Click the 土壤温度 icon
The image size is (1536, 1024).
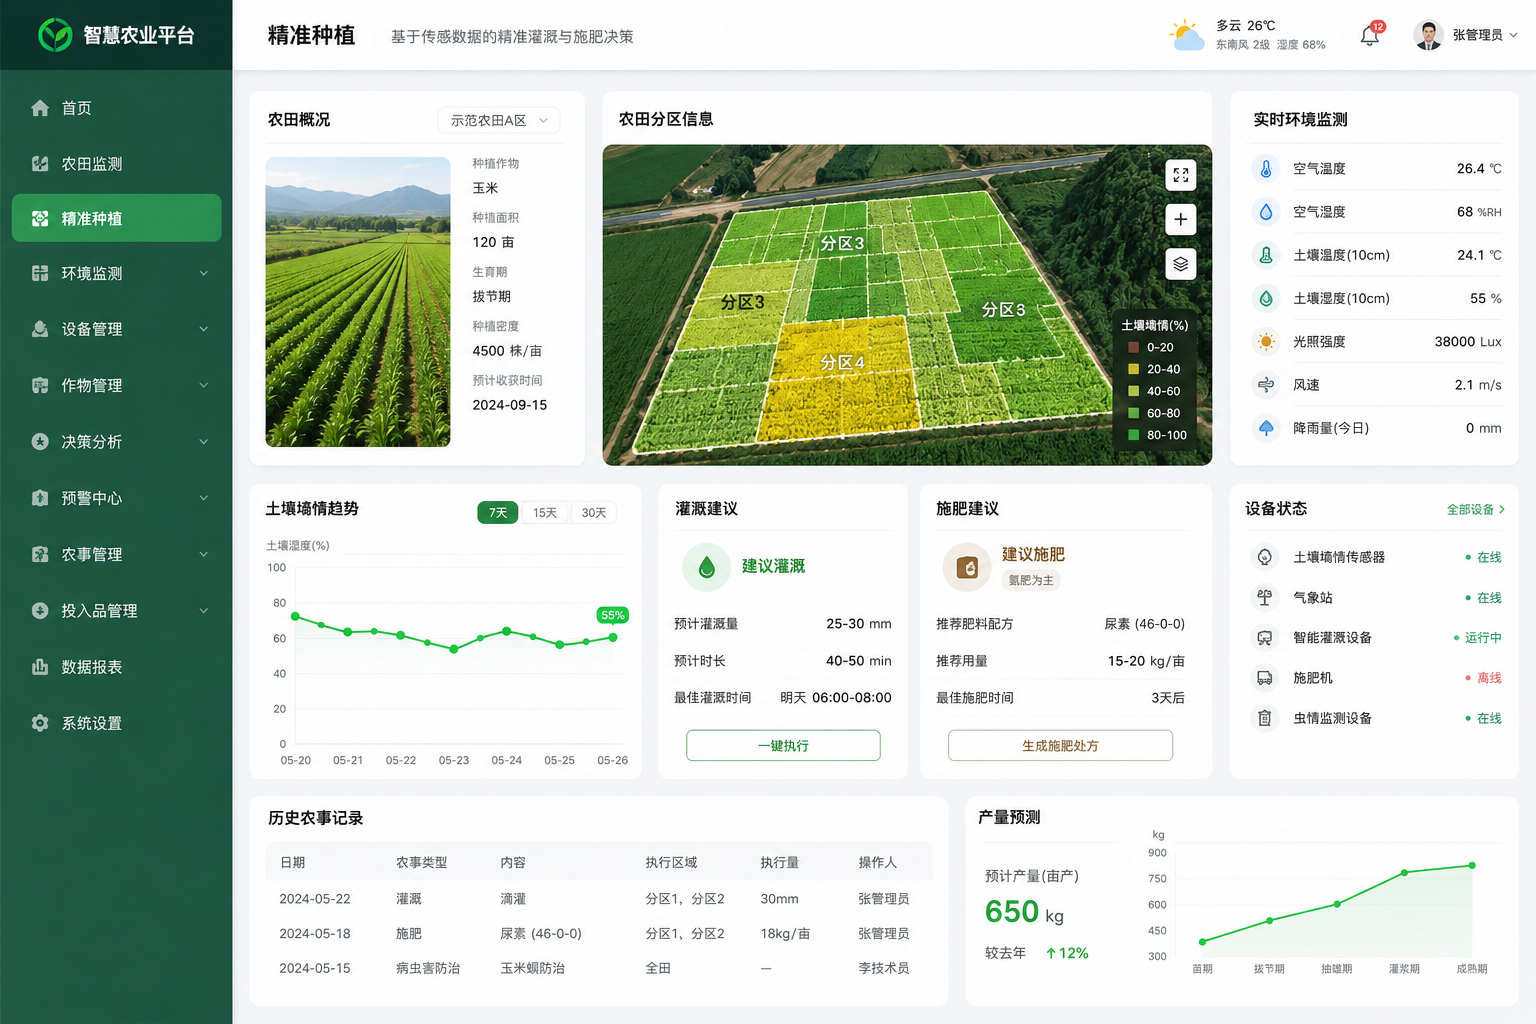click(1266, 255)
